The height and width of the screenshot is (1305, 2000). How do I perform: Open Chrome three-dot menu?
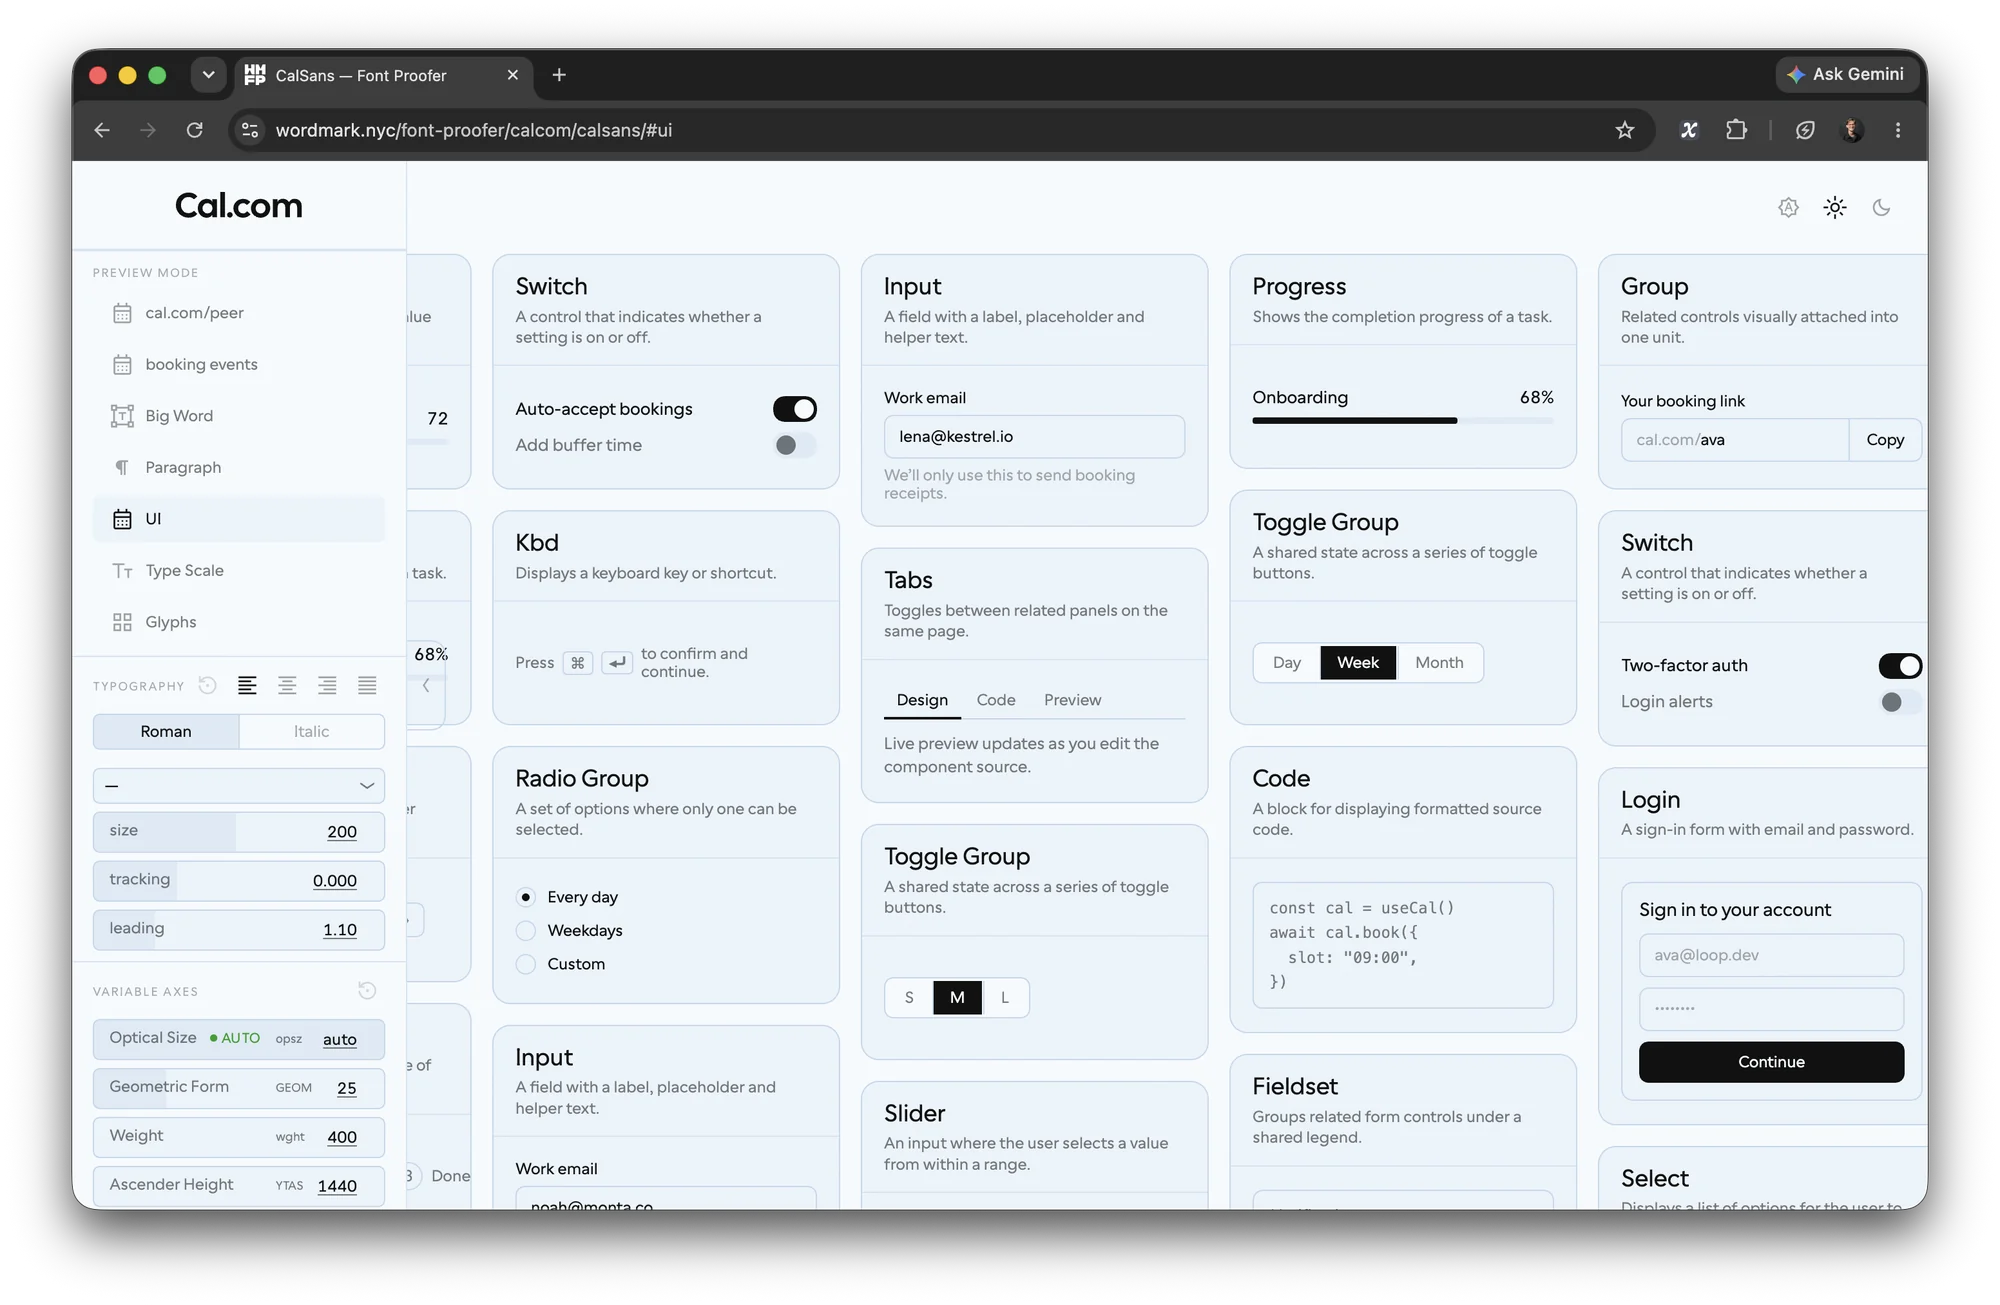[1897, 130]
